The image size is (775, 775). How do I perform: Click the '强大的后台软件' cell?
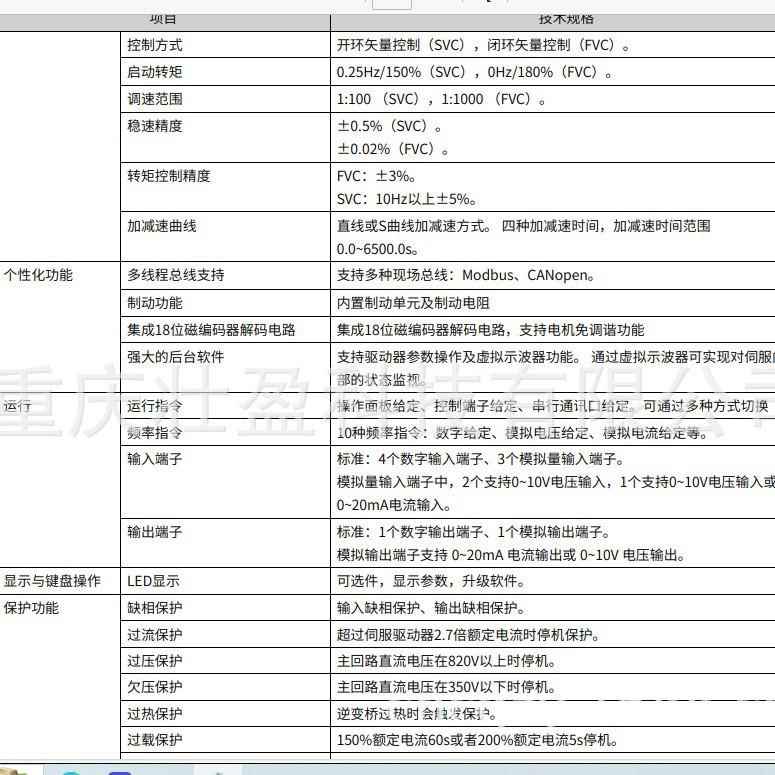pos(225,368)
